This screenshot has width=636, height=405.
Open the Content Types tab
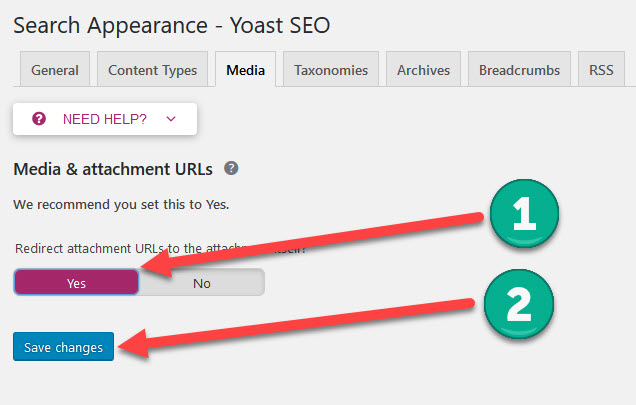tap(153, 70)
